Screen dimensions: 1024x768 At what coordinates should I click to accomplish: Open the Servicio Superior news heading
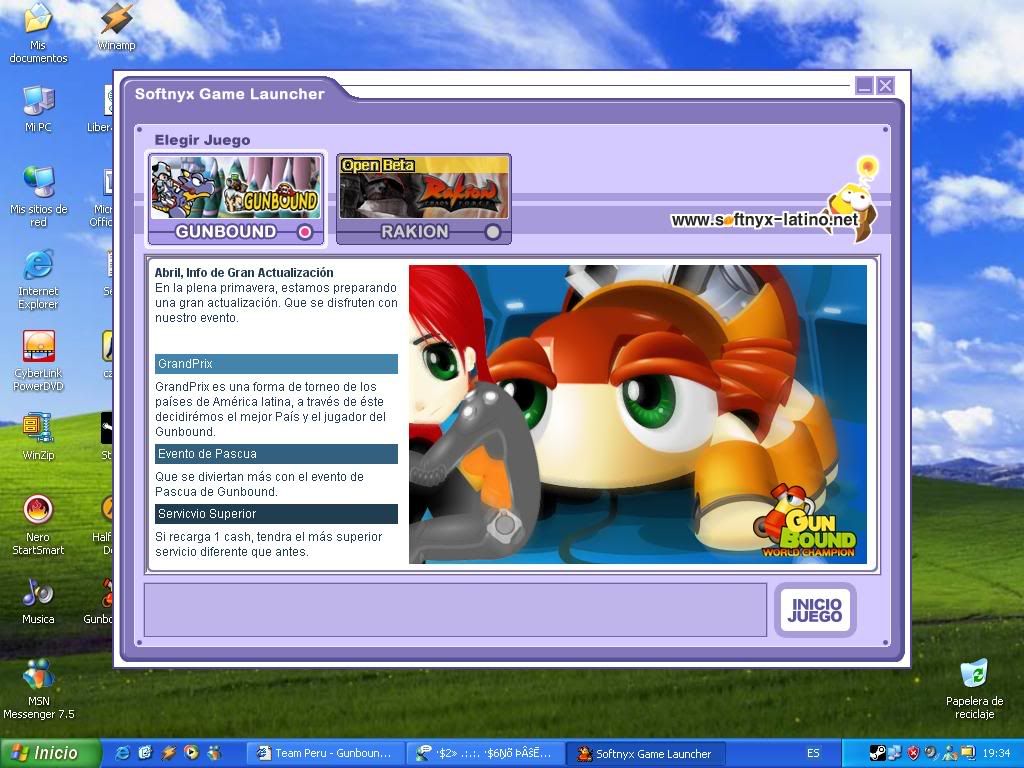(276, 514)
